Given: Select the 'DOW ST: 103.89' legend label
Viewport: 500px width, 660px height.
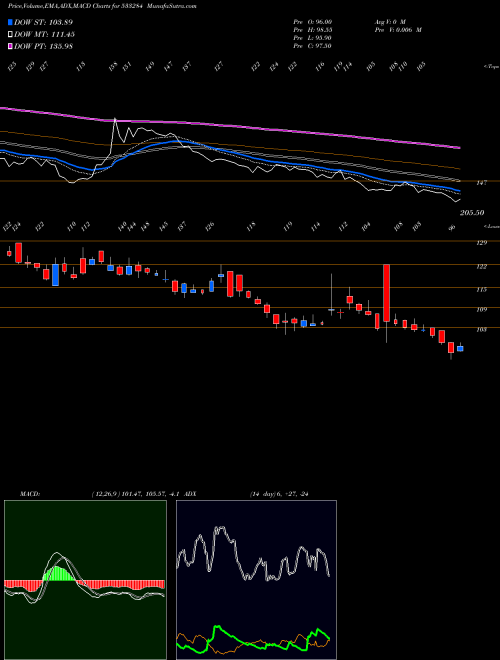Looking at the screenshot, I should pos(44,22).
